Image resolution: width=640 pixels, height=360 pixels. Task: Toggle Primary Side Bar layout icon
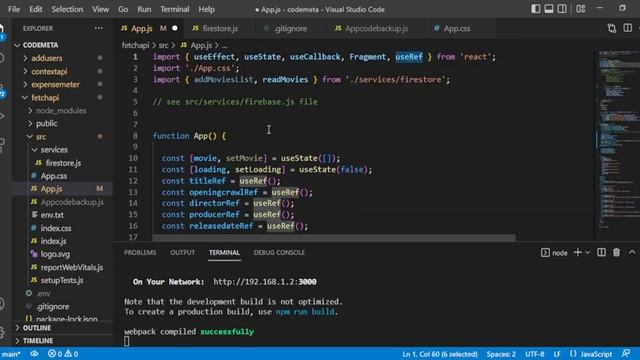tap(536, 9)
